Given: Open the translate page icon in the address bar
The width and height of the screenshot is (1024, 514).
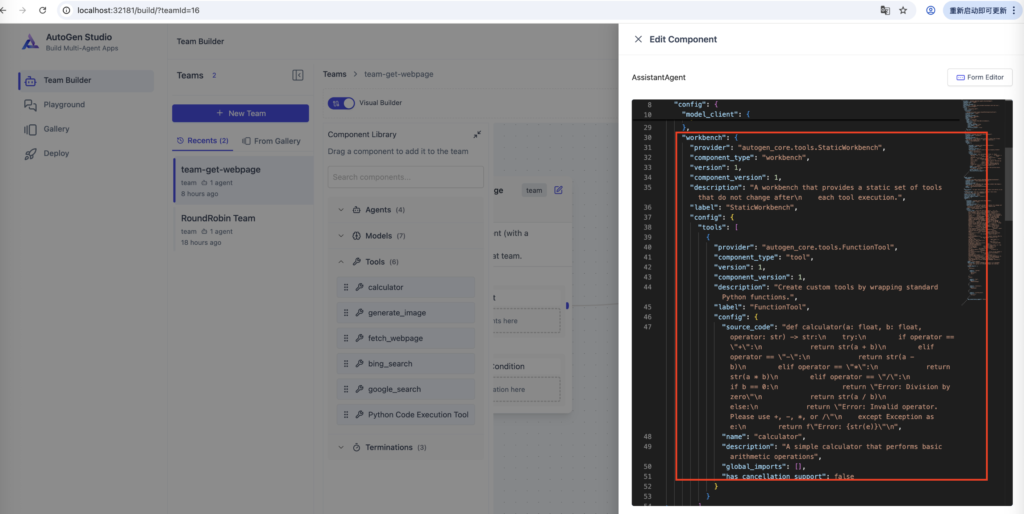Looking at the screenshot, I should tap(885, 10).
